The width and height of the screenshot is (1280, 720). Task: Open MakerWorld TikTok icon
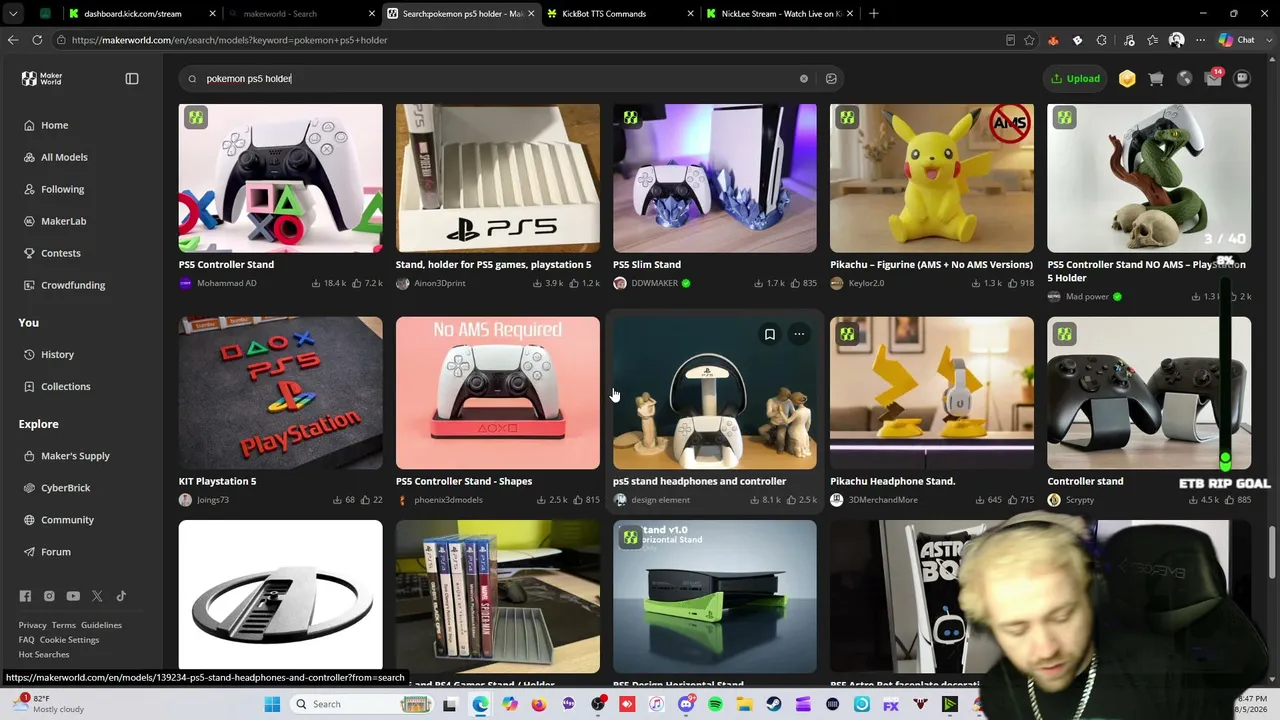tap(121, 596)
